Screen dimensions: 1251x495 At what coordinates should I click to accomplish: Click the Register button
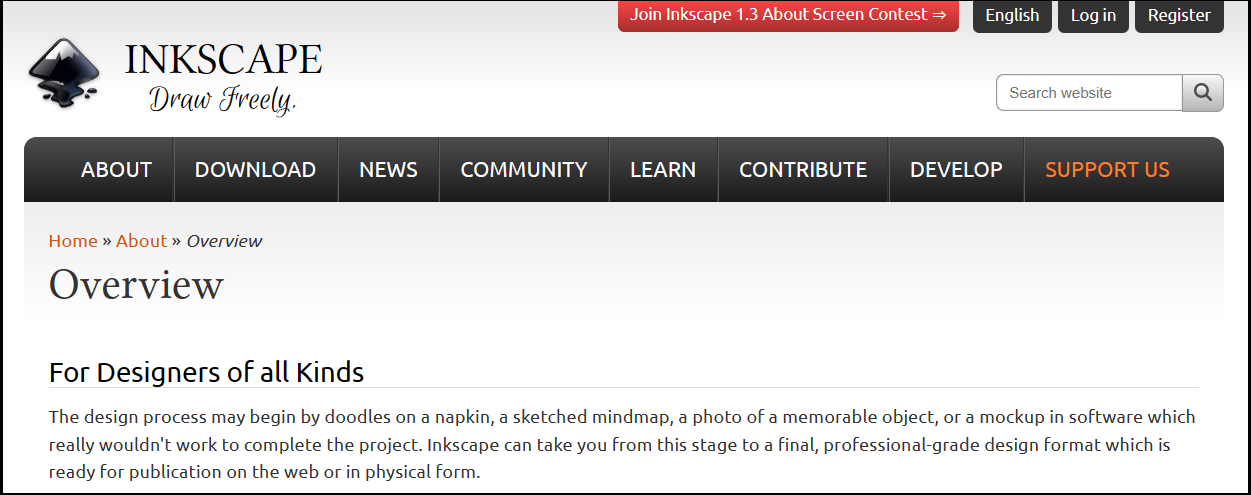pos(1179,15)
